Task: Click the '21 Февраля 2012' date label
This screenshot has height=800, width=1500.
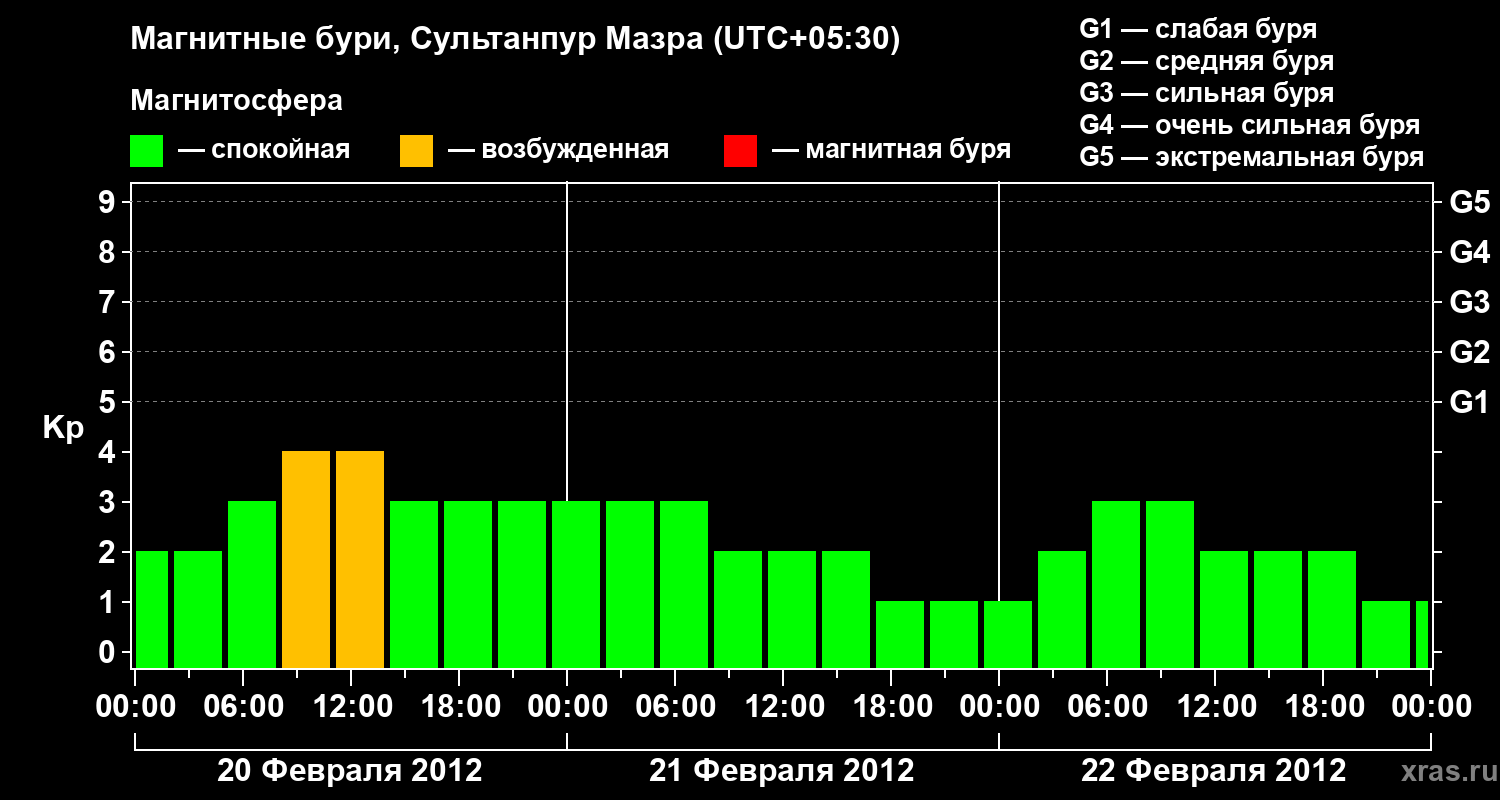Action: 782,770
